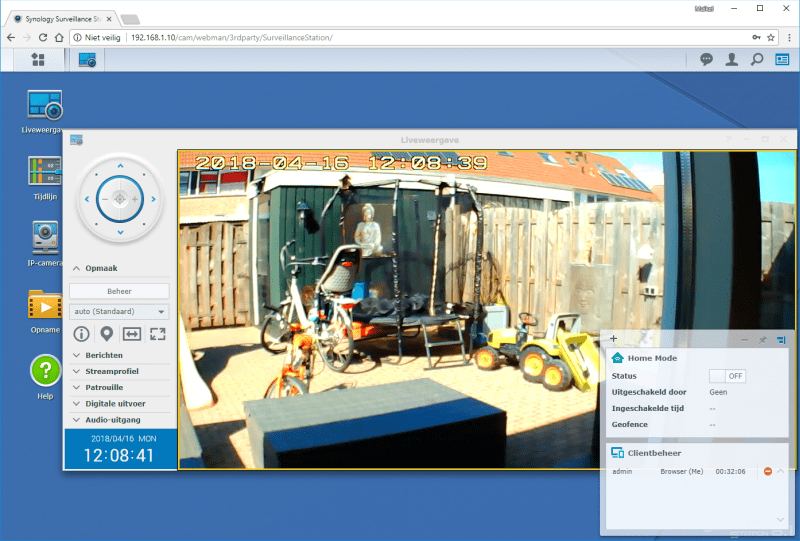The width and height of the screenshot is (800, 541).
Task: Pan camera down with PTZ arrow
Action: (120, 232)
